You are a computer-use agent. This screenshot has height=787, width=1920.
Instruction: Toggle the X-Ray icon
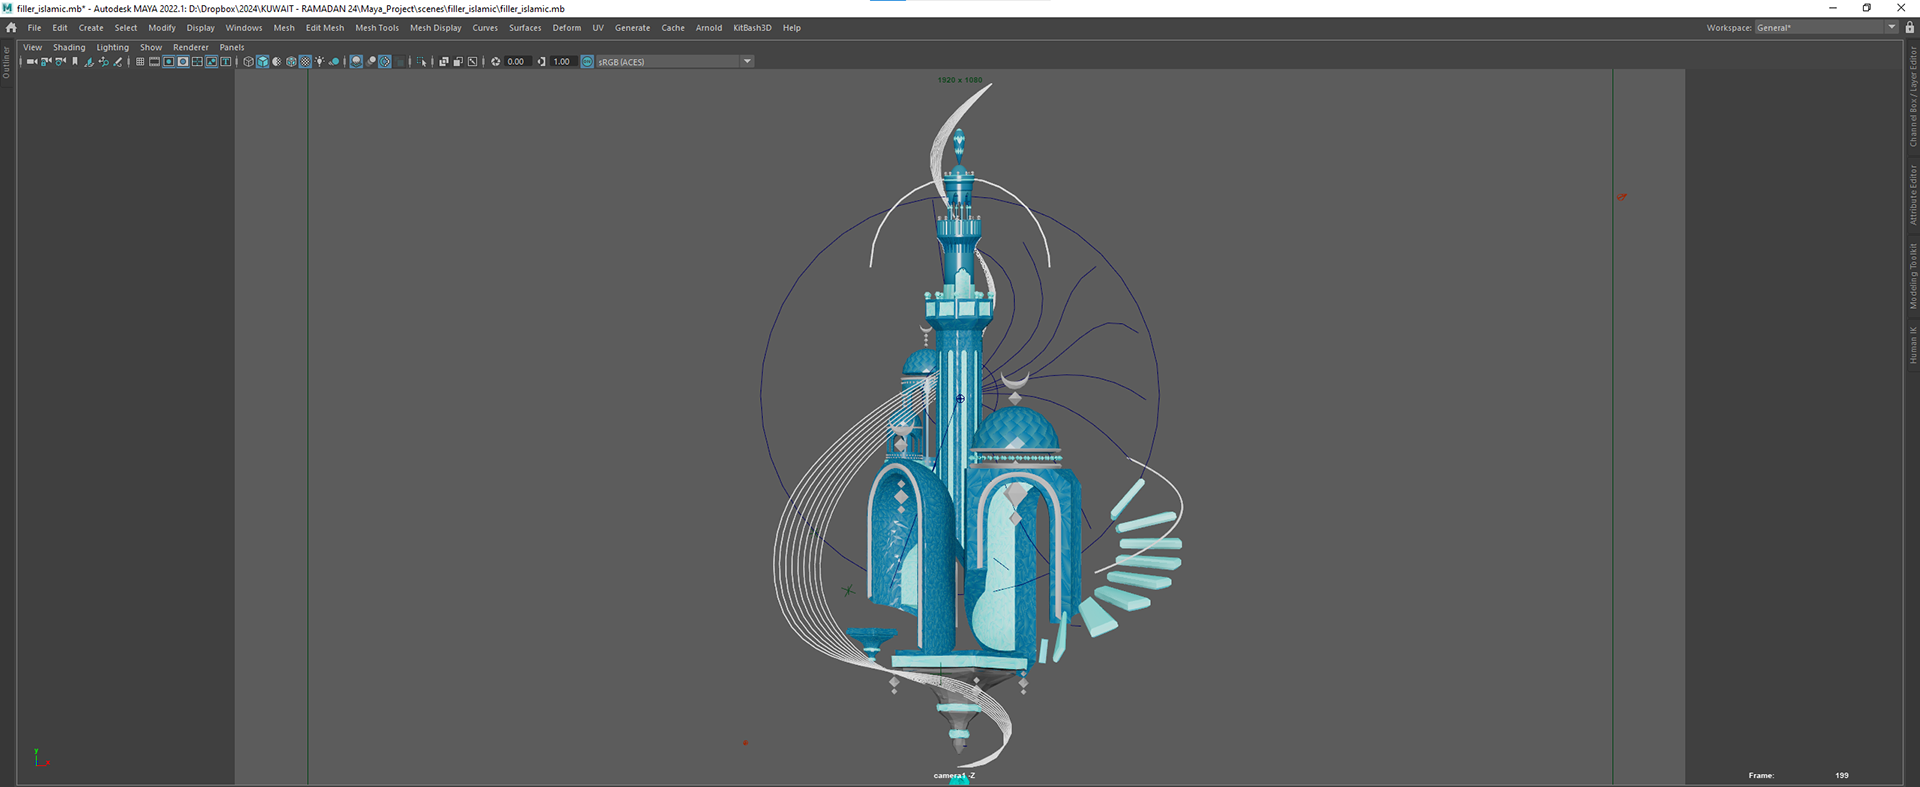[x=444, y=62]
